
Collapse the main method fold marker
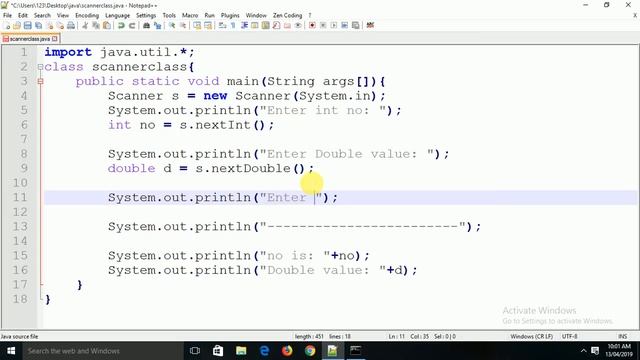click(40, 81)
